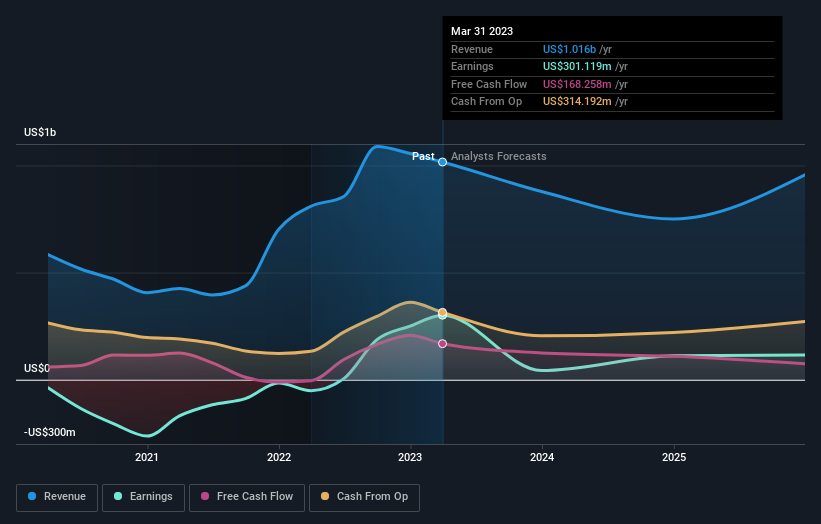Viewport: 821px width, 524px height.
Task: Click the tooltip value US$1.016b
Action: point(569,49)
